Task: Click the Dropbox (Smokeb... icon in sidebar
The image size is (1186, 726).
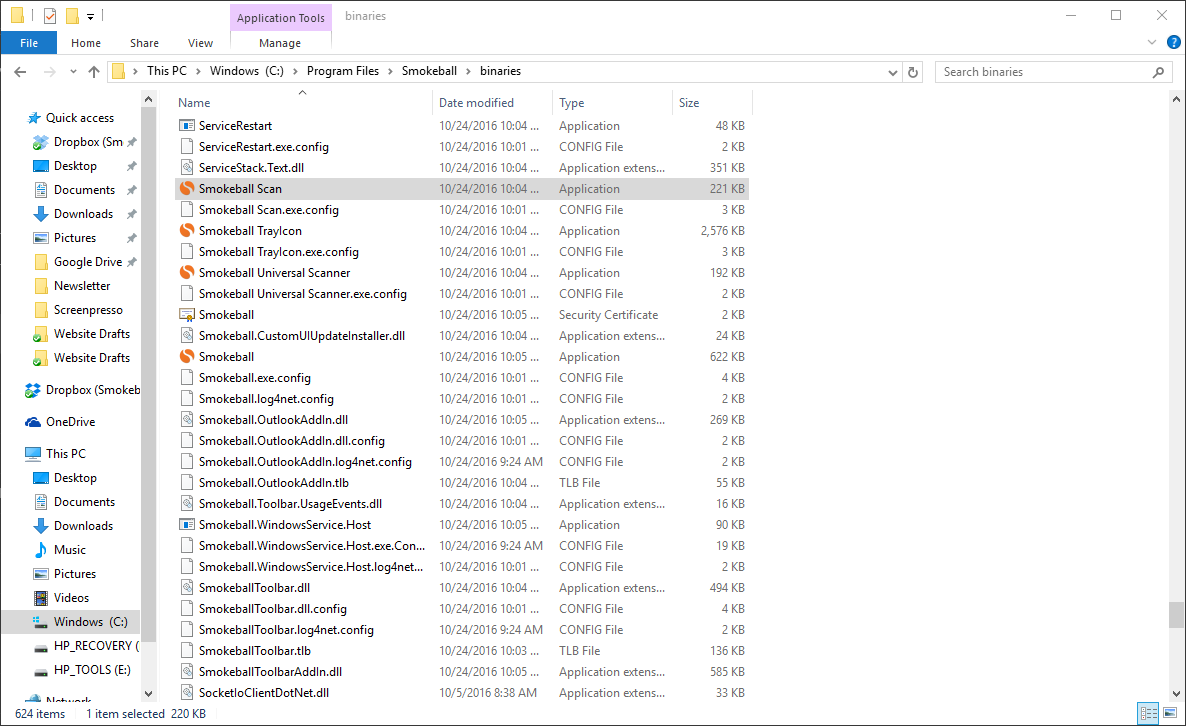Action: (33, 390)
